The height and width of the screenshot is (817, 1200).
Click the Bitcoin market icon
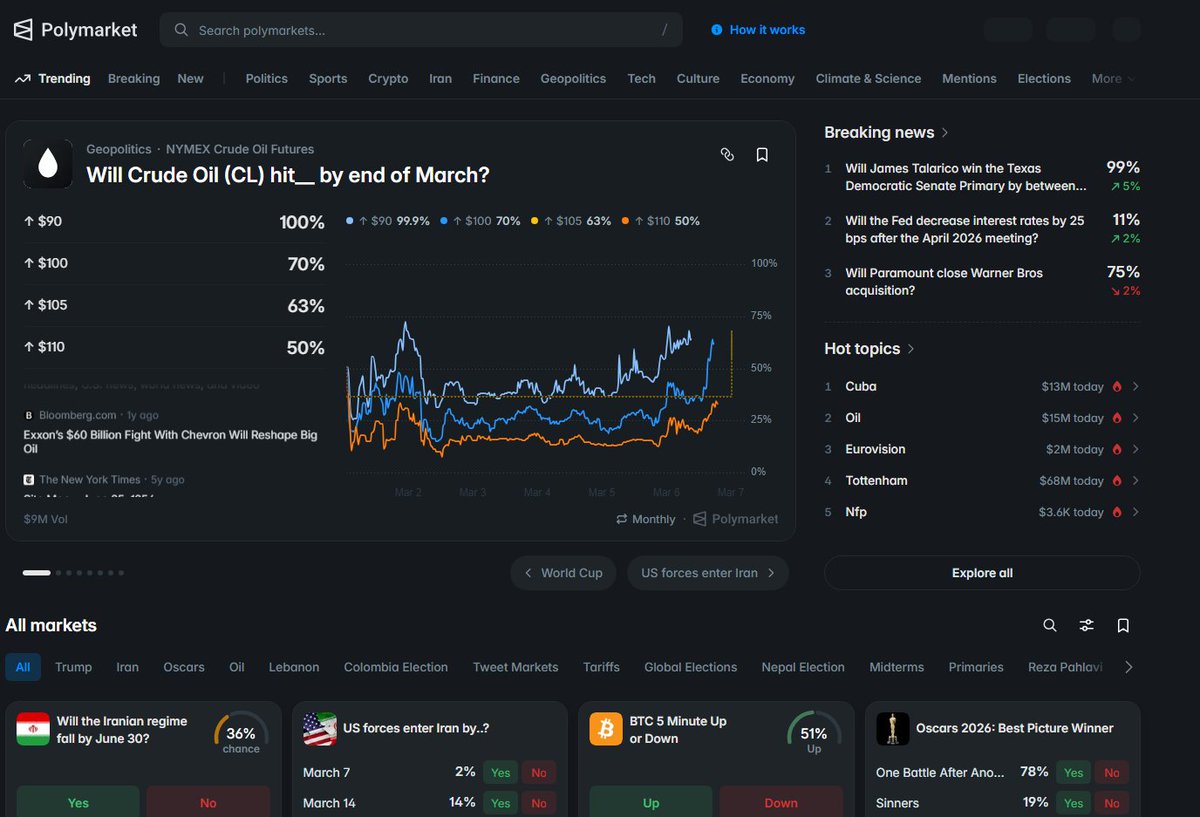(x=606, y=729)
